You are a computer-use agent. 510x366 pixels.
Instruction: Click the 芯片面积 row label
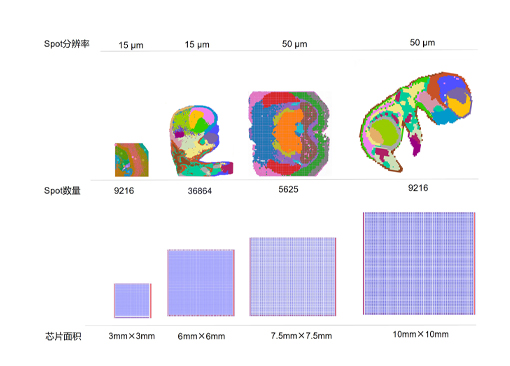(63, 336)
